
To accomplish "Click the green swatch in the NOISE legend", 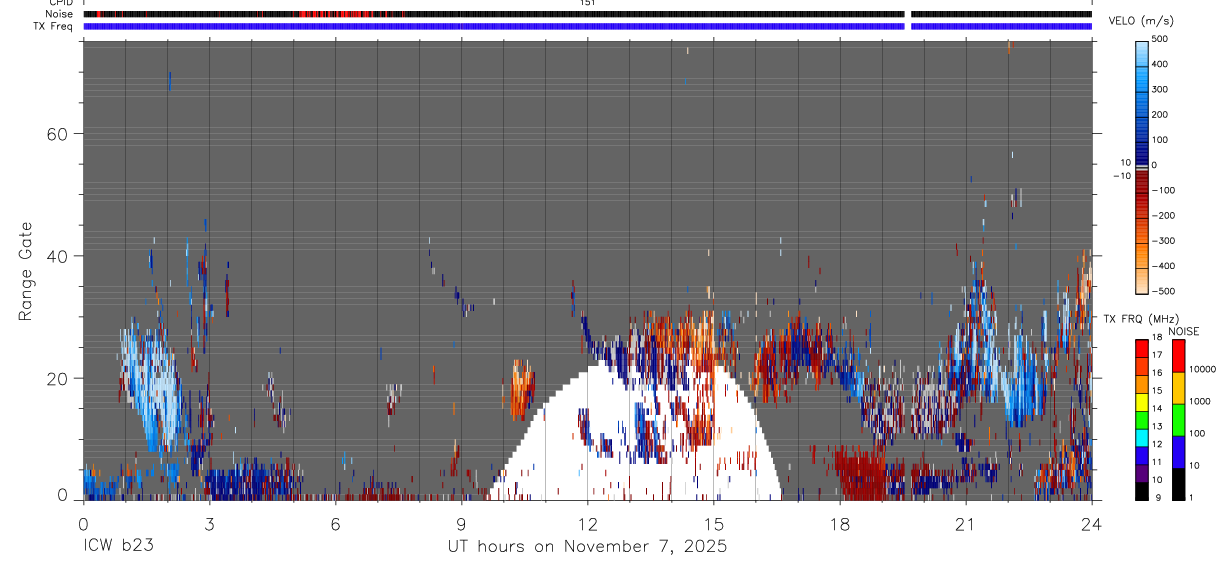I will 1177,419.
